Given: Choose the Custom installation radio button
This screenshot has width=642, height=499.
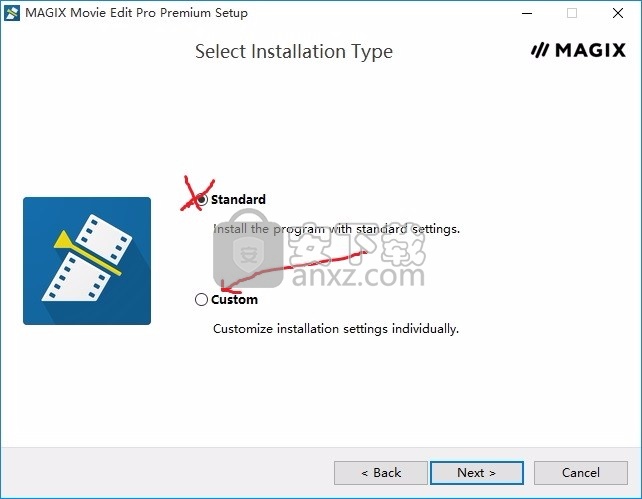Looking at the screenshot, I should coord(201,300).
